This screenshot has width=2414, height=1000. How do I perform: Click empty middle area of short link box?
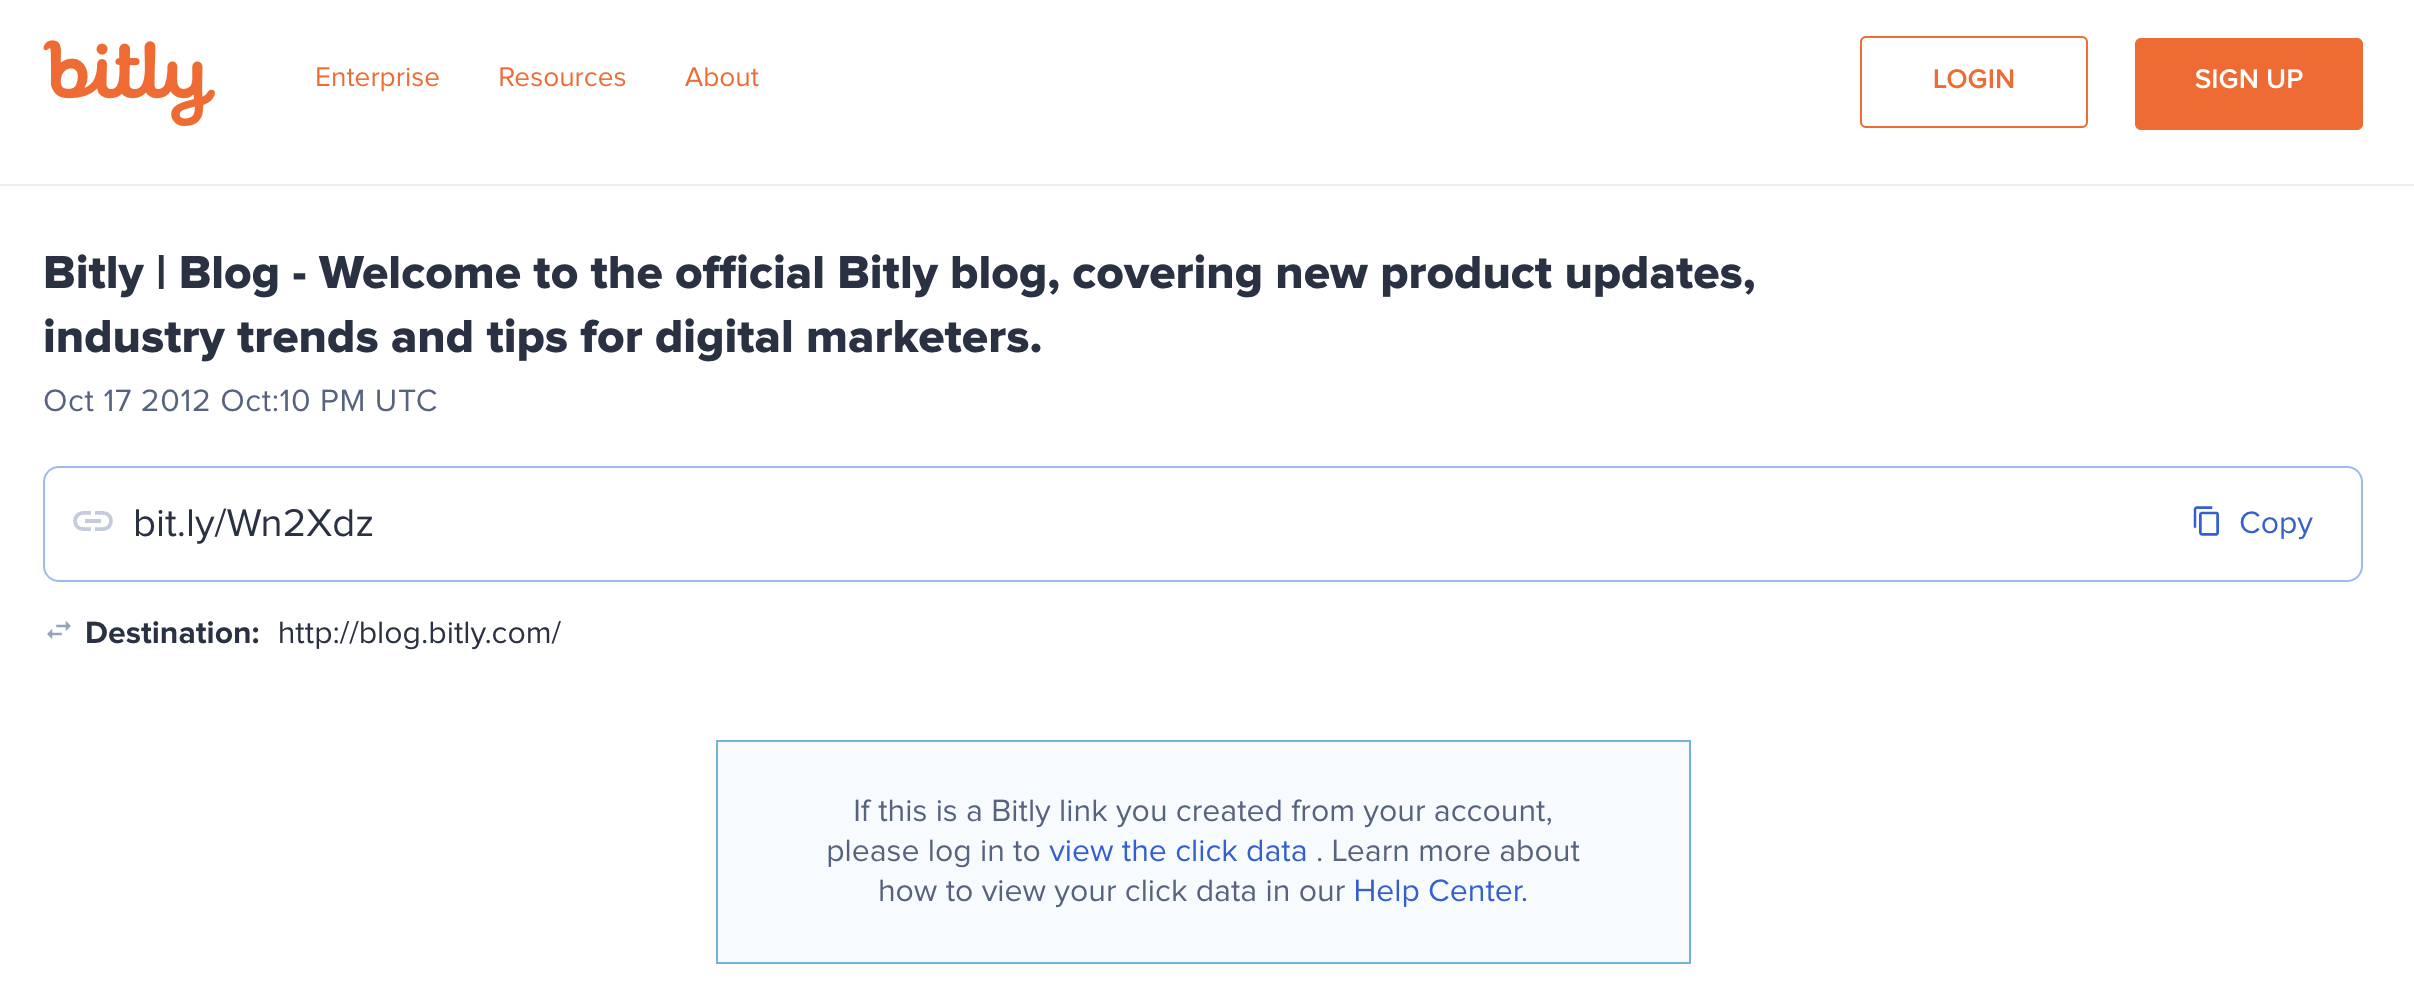[x=1200, y=524]
